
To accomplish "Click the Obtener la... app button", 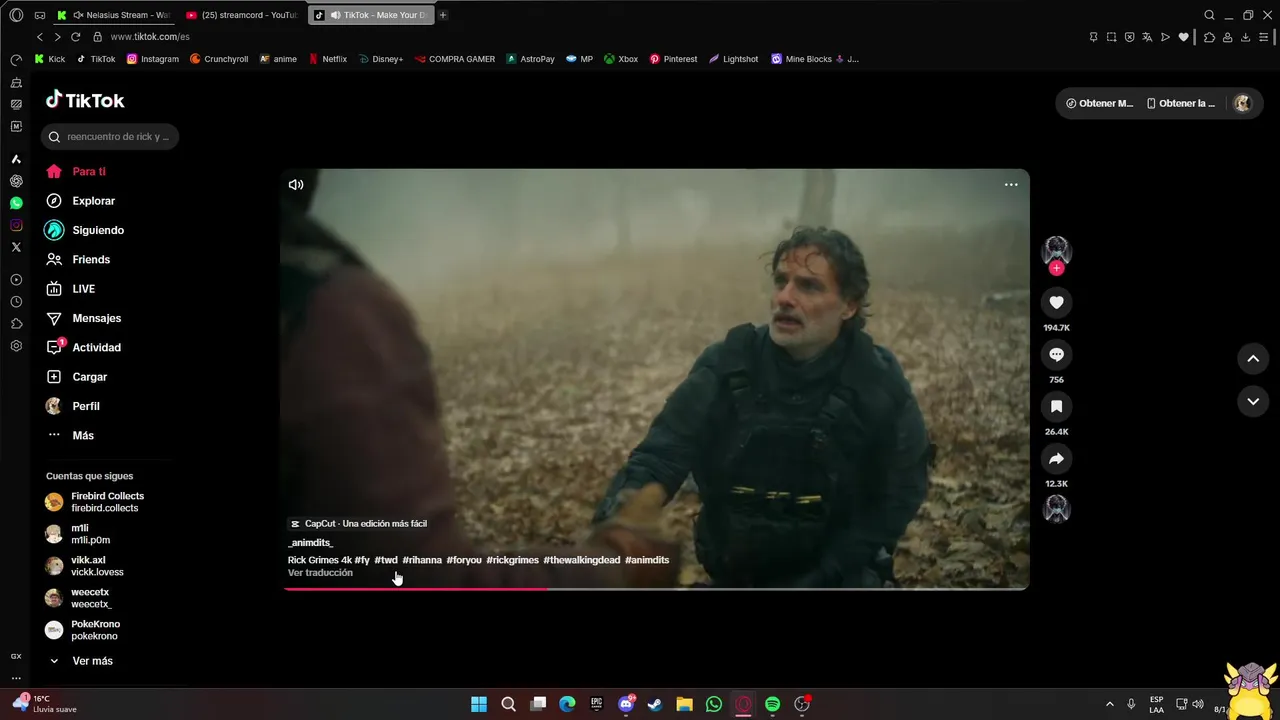I will [1181, 103].
